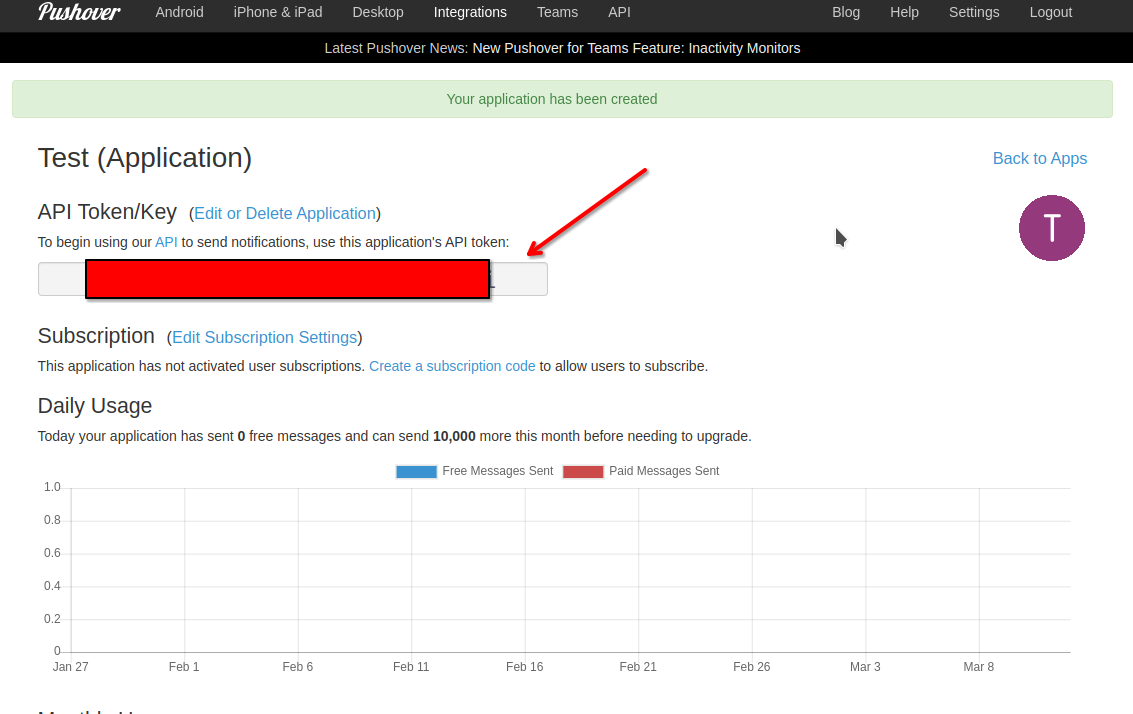
Task: Click the Paid Messages Sent legend label
Action: [x=664, y=471]
